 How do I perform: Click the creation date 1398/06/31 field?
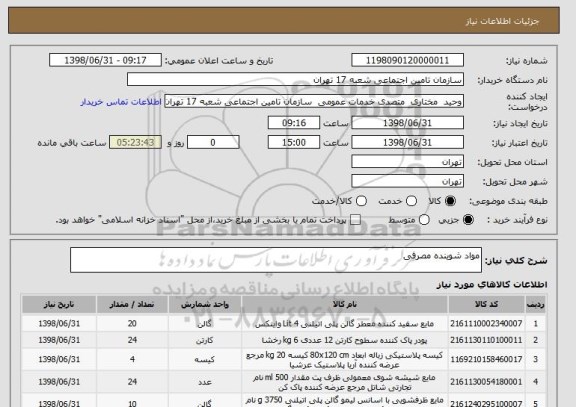pos(407,123)
